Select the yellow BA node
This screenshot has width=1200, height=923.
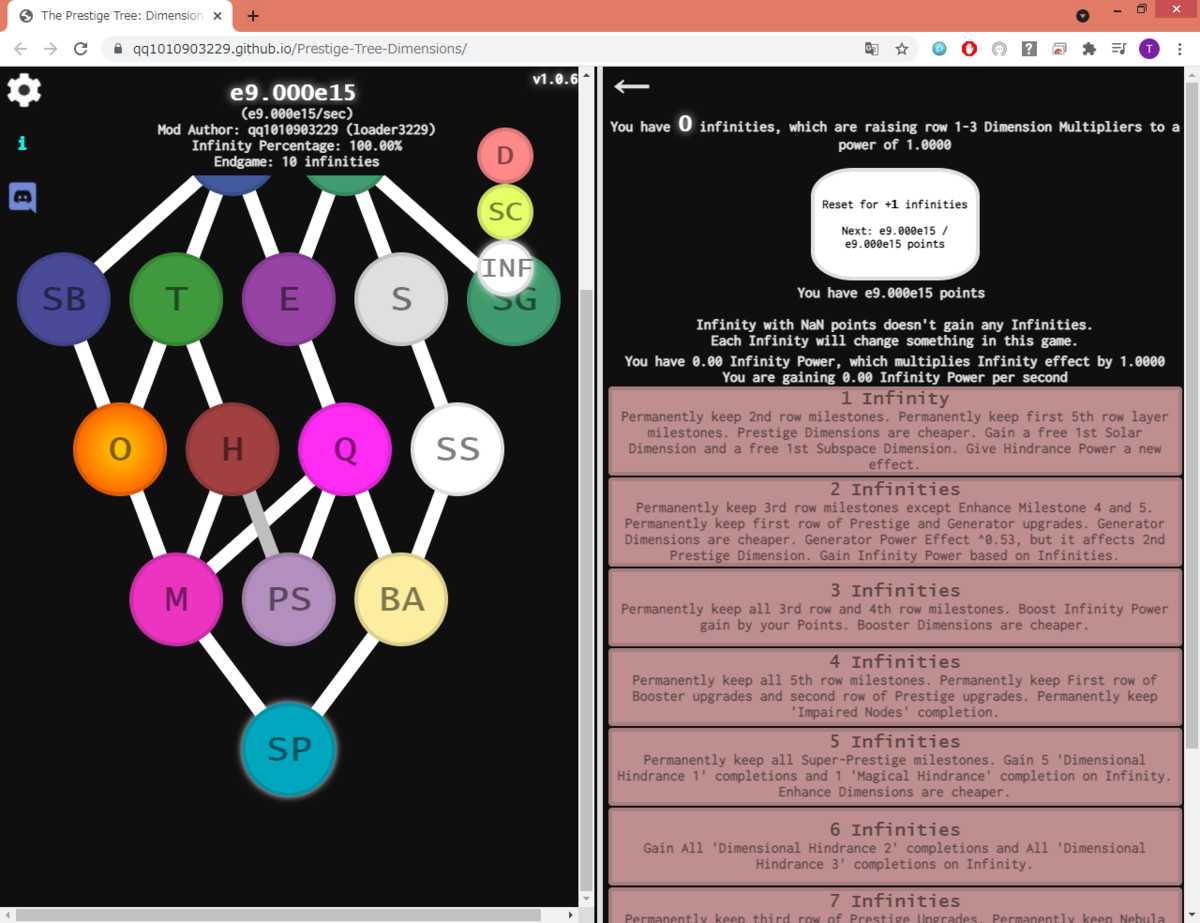(400, 599)
